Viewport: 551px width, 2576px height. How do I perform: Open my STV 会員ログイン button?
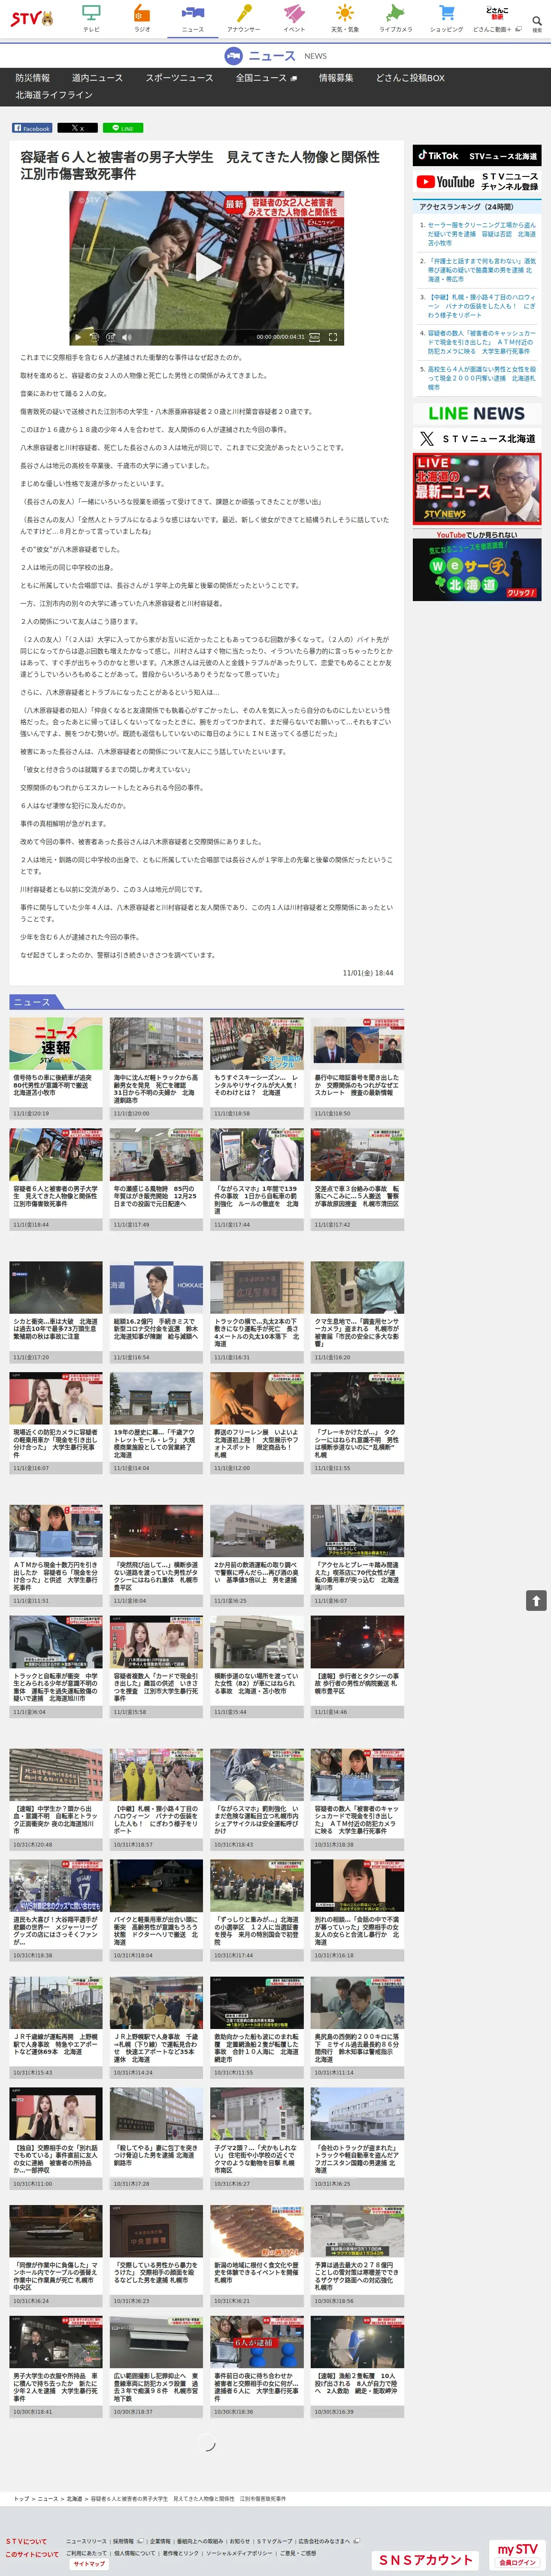pyautogui.click(x=518, y=2554)
